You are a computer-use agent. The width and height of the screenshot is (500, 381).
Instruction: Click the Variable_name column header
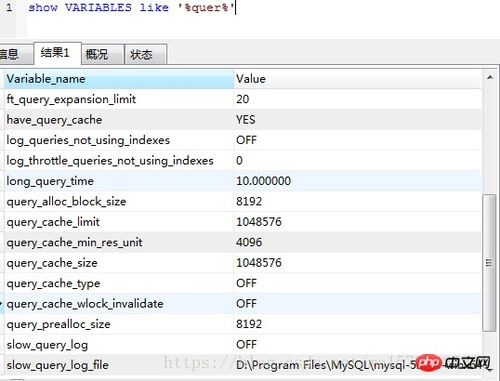click(119, 79)
